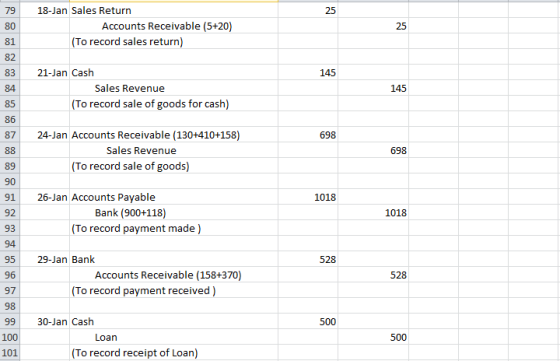Image resolution: width=560 pixels, height=361 pixels.
Task: Select the Bank (900+118) cell
Action: coord(174,213)
